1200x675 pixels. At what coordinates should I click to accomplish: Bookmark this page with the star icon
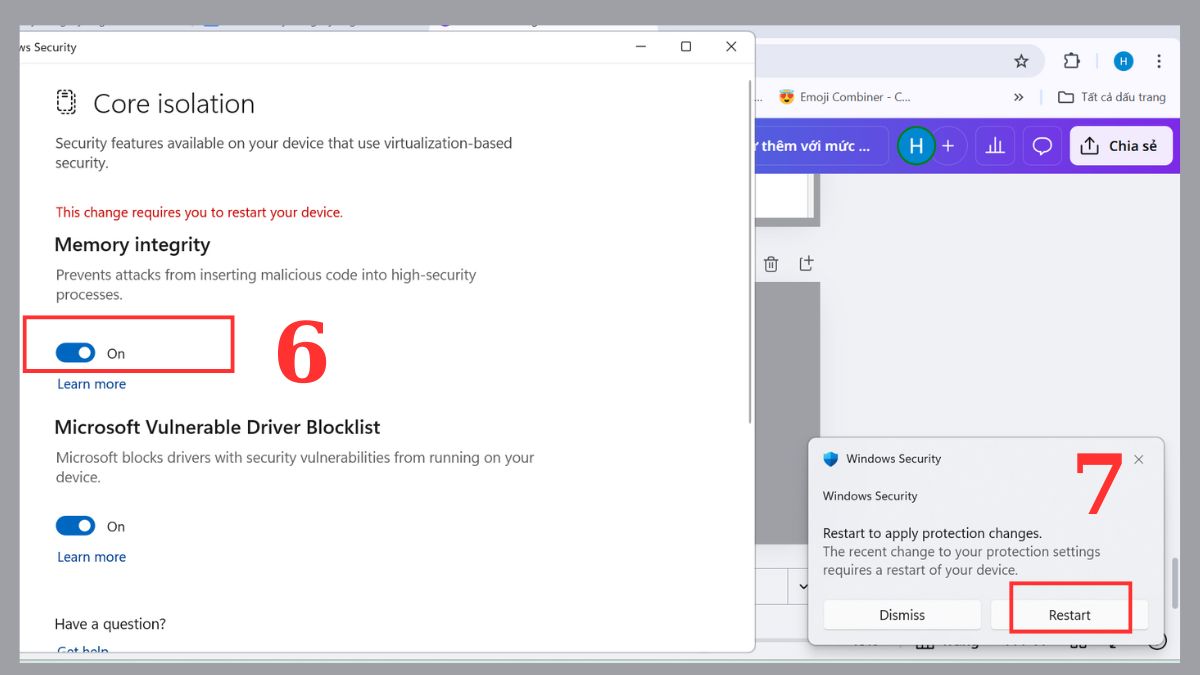click(x=1021, y=61)
